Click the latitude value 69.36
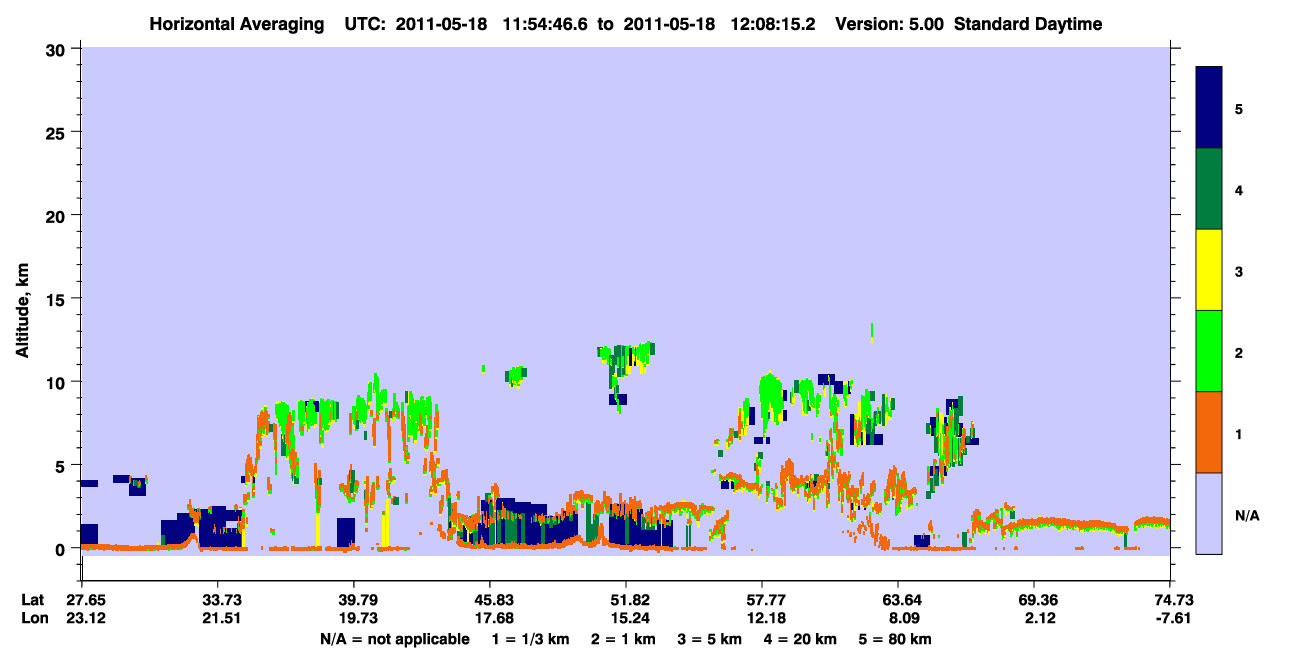Image resolution: width=1300 pixels, height=667 pixels. 1034,600
